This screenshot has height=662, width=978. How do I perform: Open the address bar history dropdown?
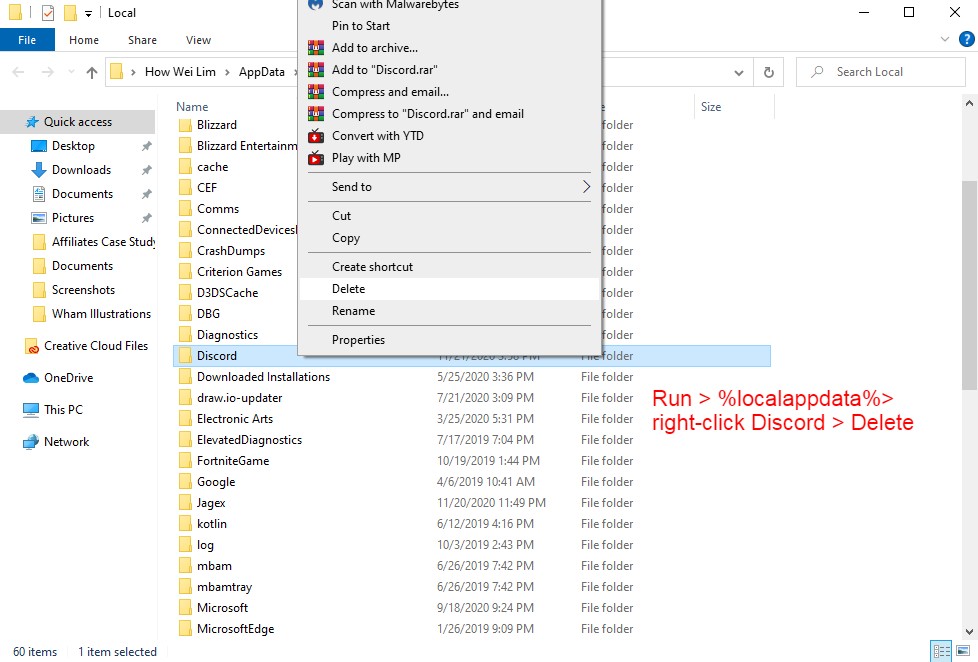(739, 72)
